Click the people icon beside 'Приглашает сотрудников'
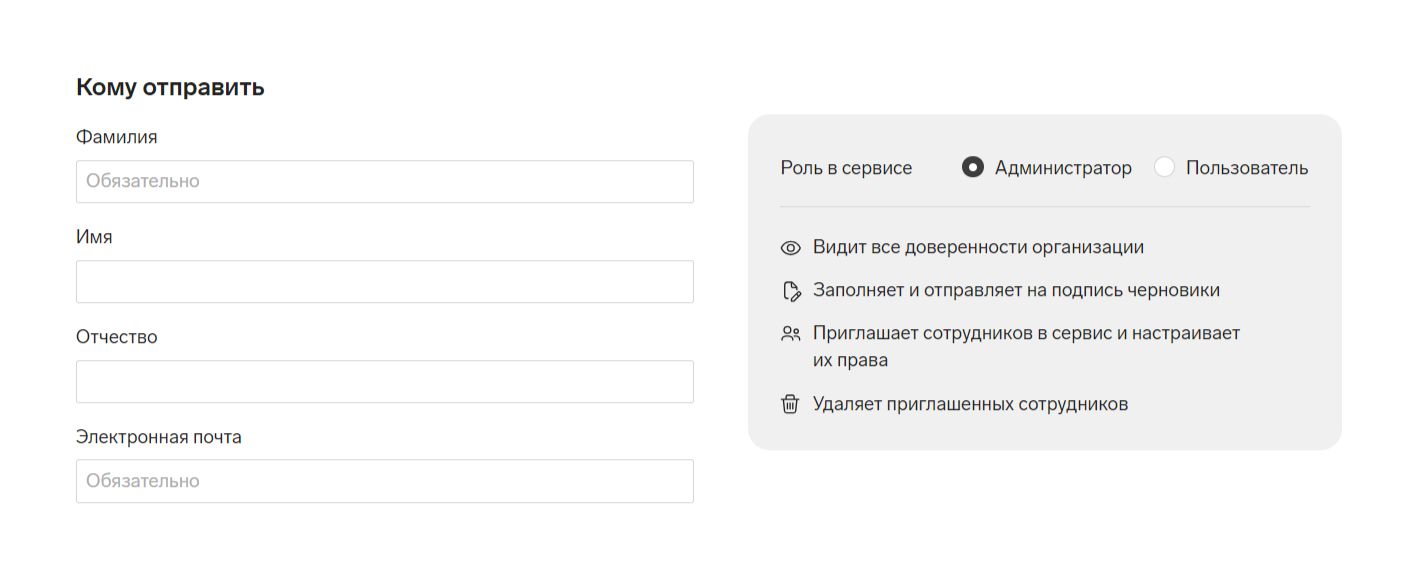1418x582 pixels. [791, 333]
